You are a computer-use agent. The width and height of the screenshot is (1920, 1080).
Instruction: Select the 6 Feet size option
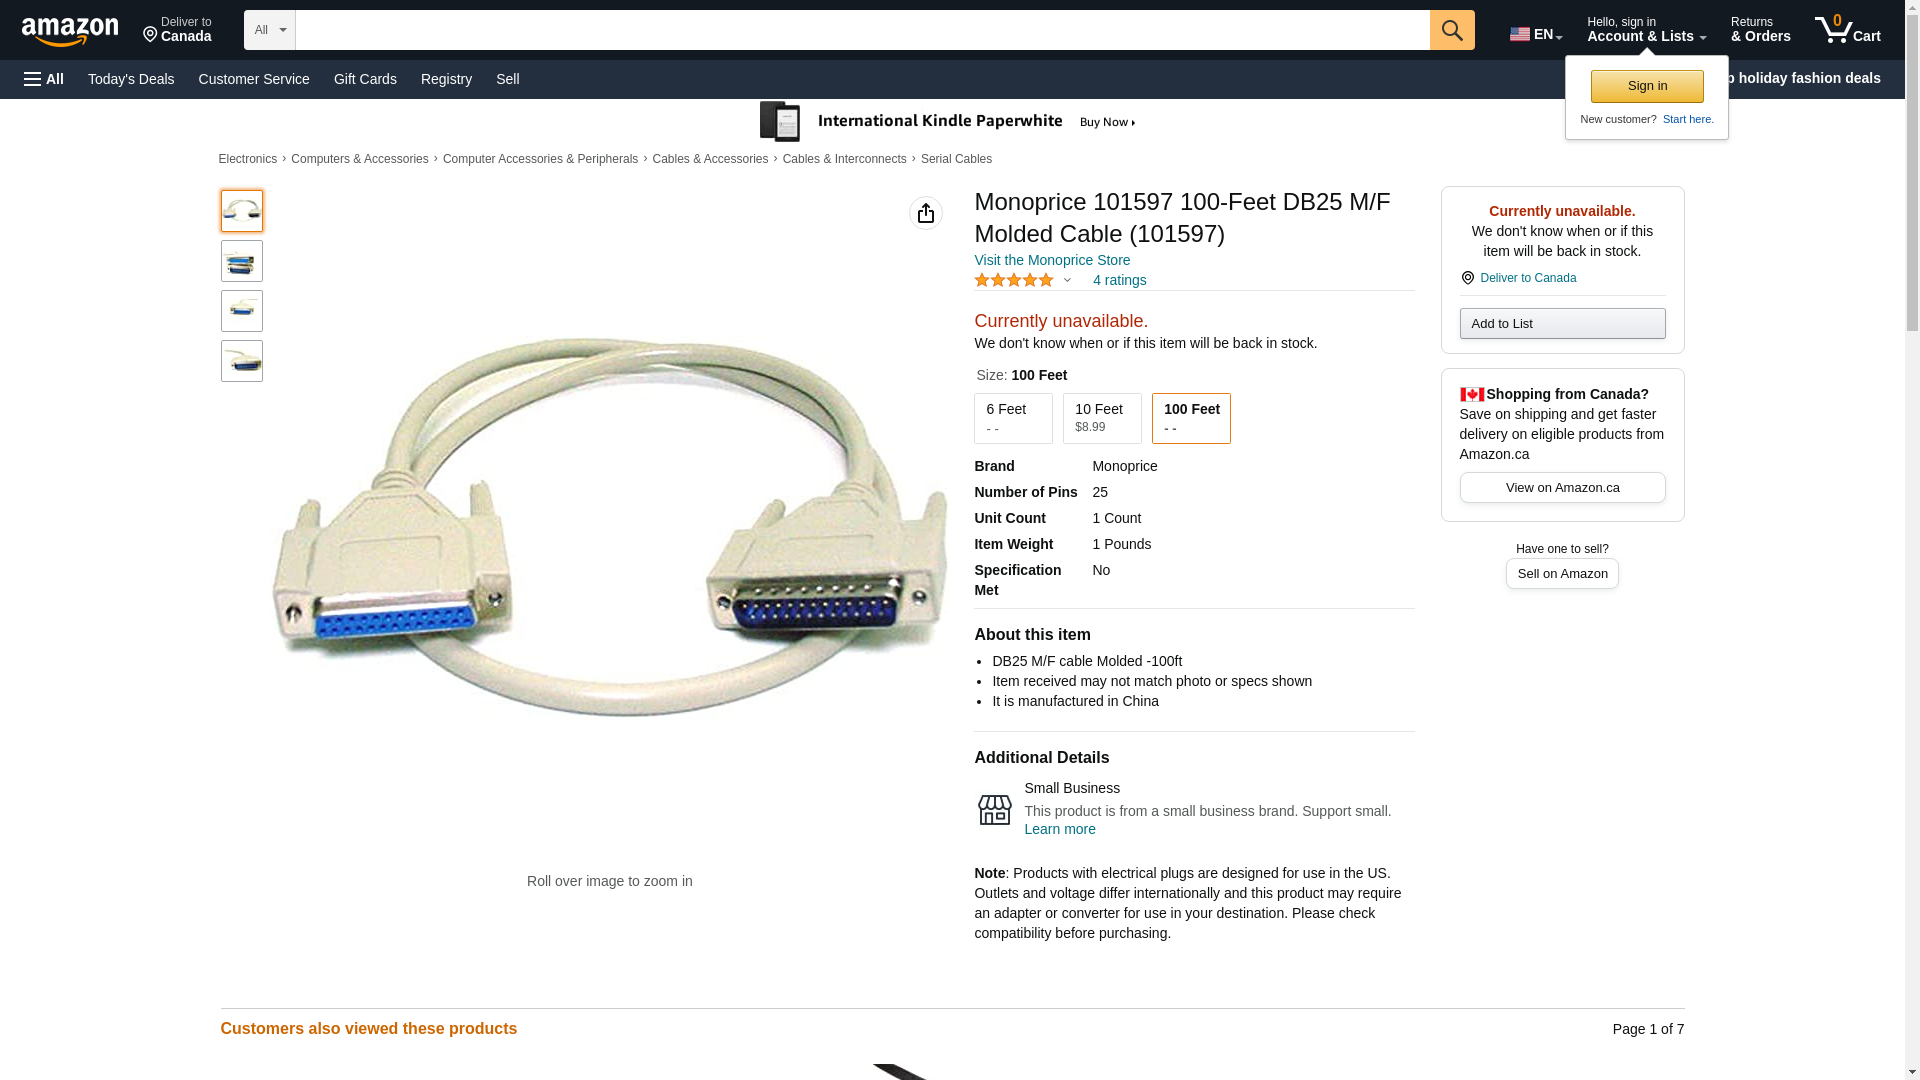[x=1013, y=418]
